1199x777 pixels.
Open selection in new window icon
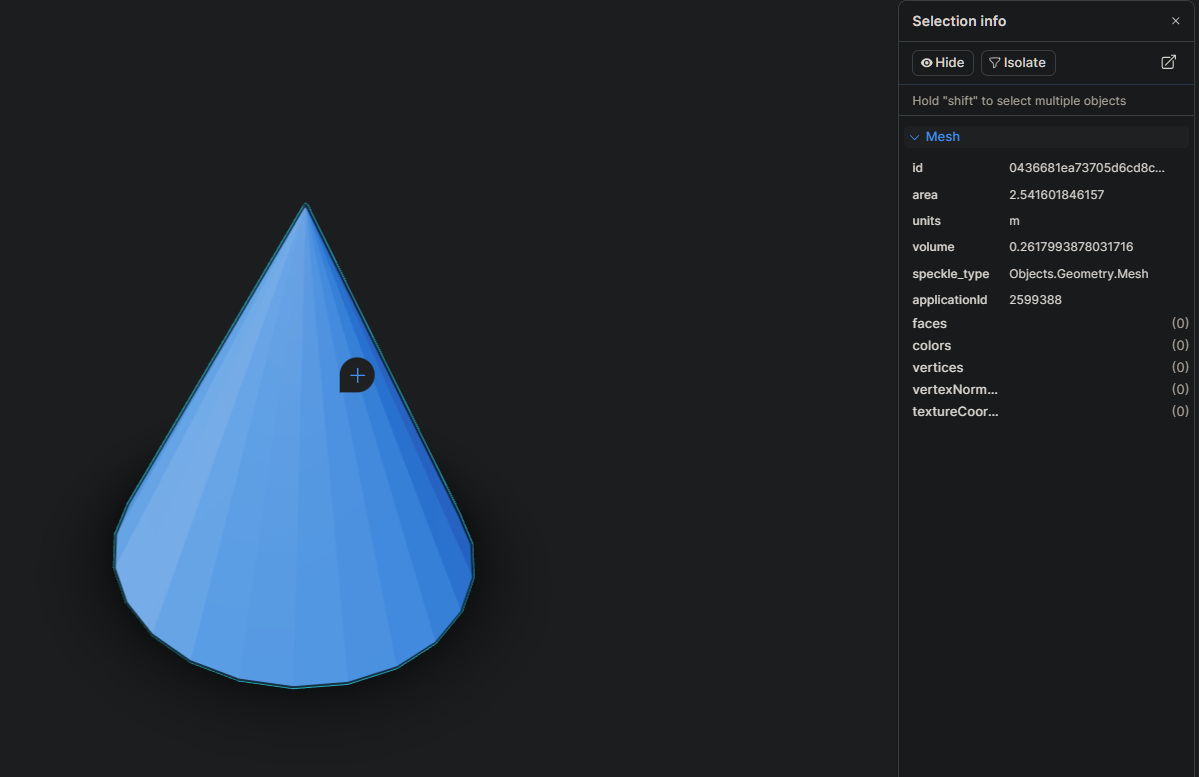(1168, 62)
